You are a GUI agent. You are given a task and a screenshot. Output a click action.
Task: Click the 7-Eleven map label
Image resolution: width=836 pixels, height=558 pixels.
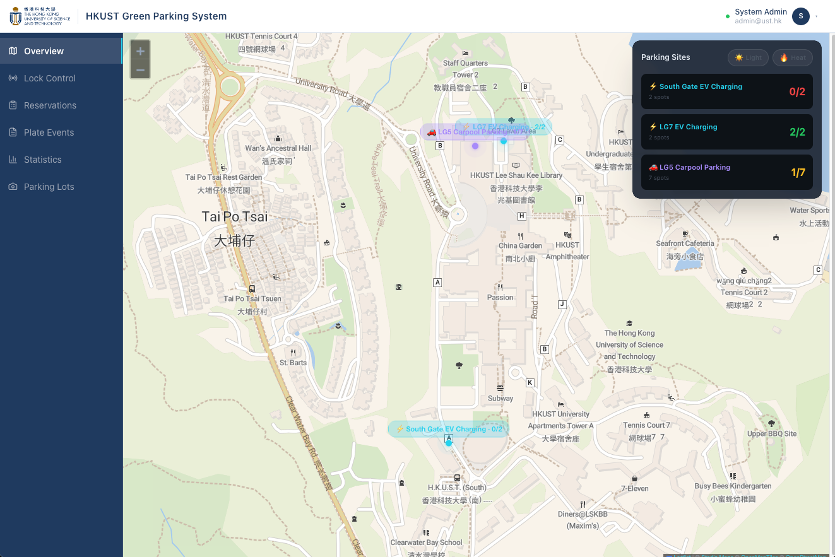634,488
